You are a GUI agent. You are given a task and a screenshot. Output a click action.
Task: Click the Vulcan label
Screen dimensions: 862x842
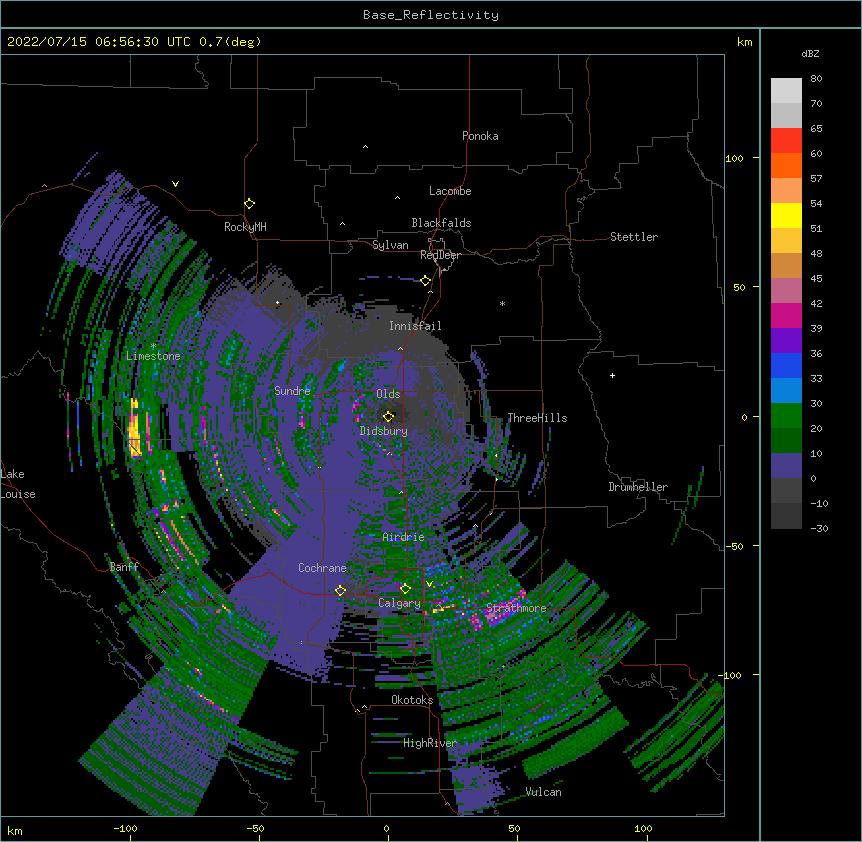pos(543,792)
